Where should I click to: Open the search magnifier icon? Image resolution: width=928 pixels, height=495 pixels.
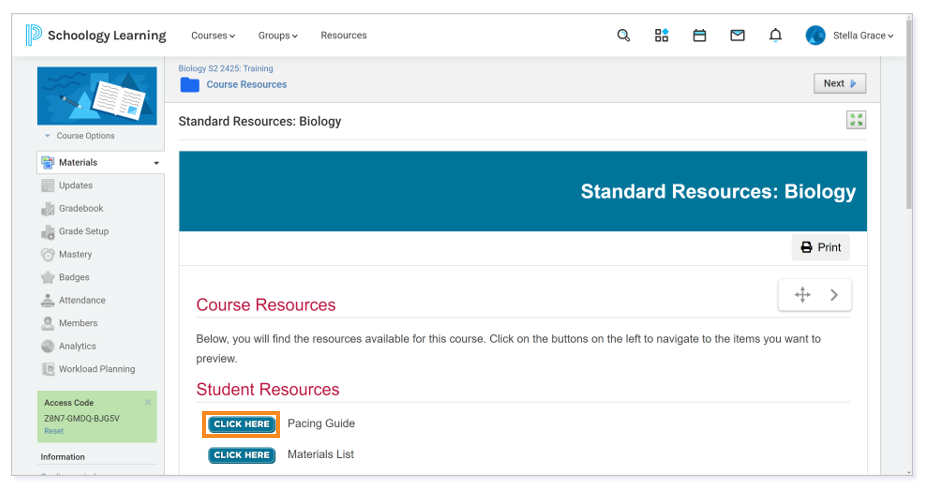[x=623, y=36]
